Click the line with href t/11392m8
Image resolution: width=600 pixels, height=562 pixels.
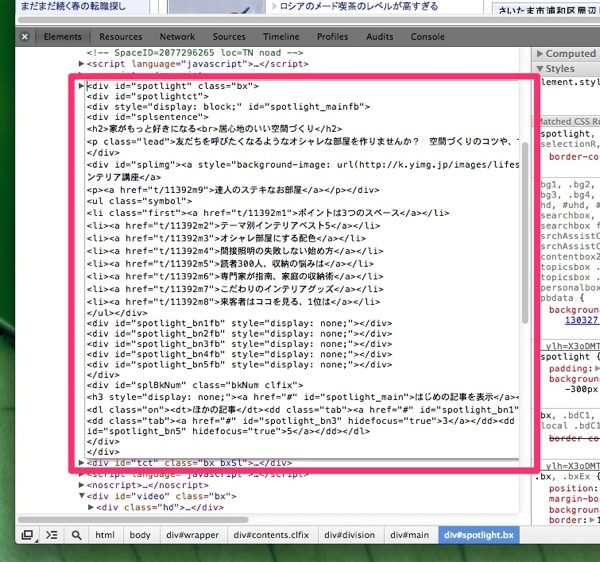[x=233, y=301]
